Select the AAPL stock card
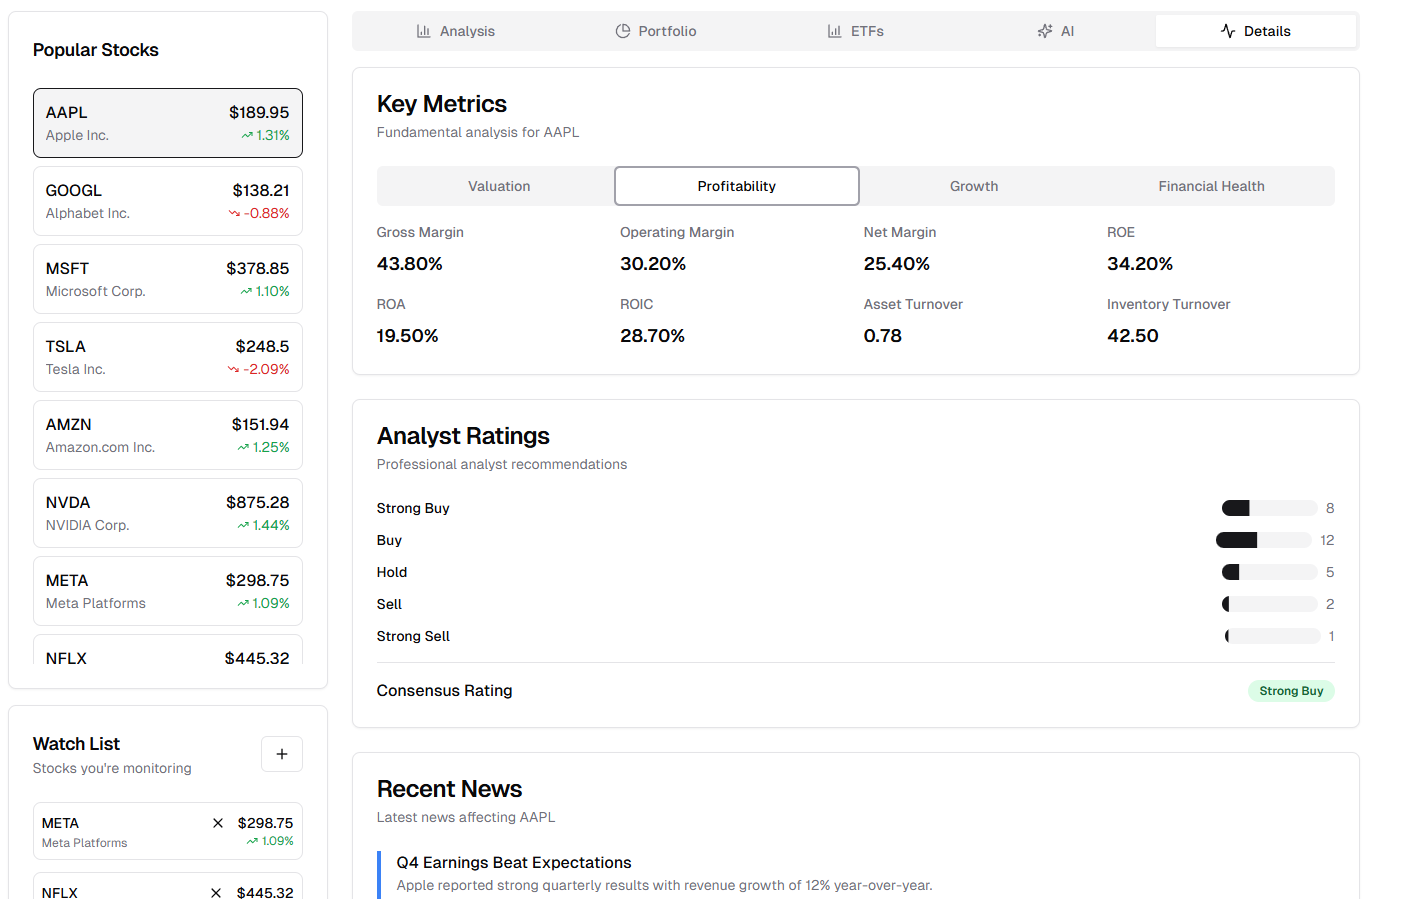1408x899 pixels. 168,123
